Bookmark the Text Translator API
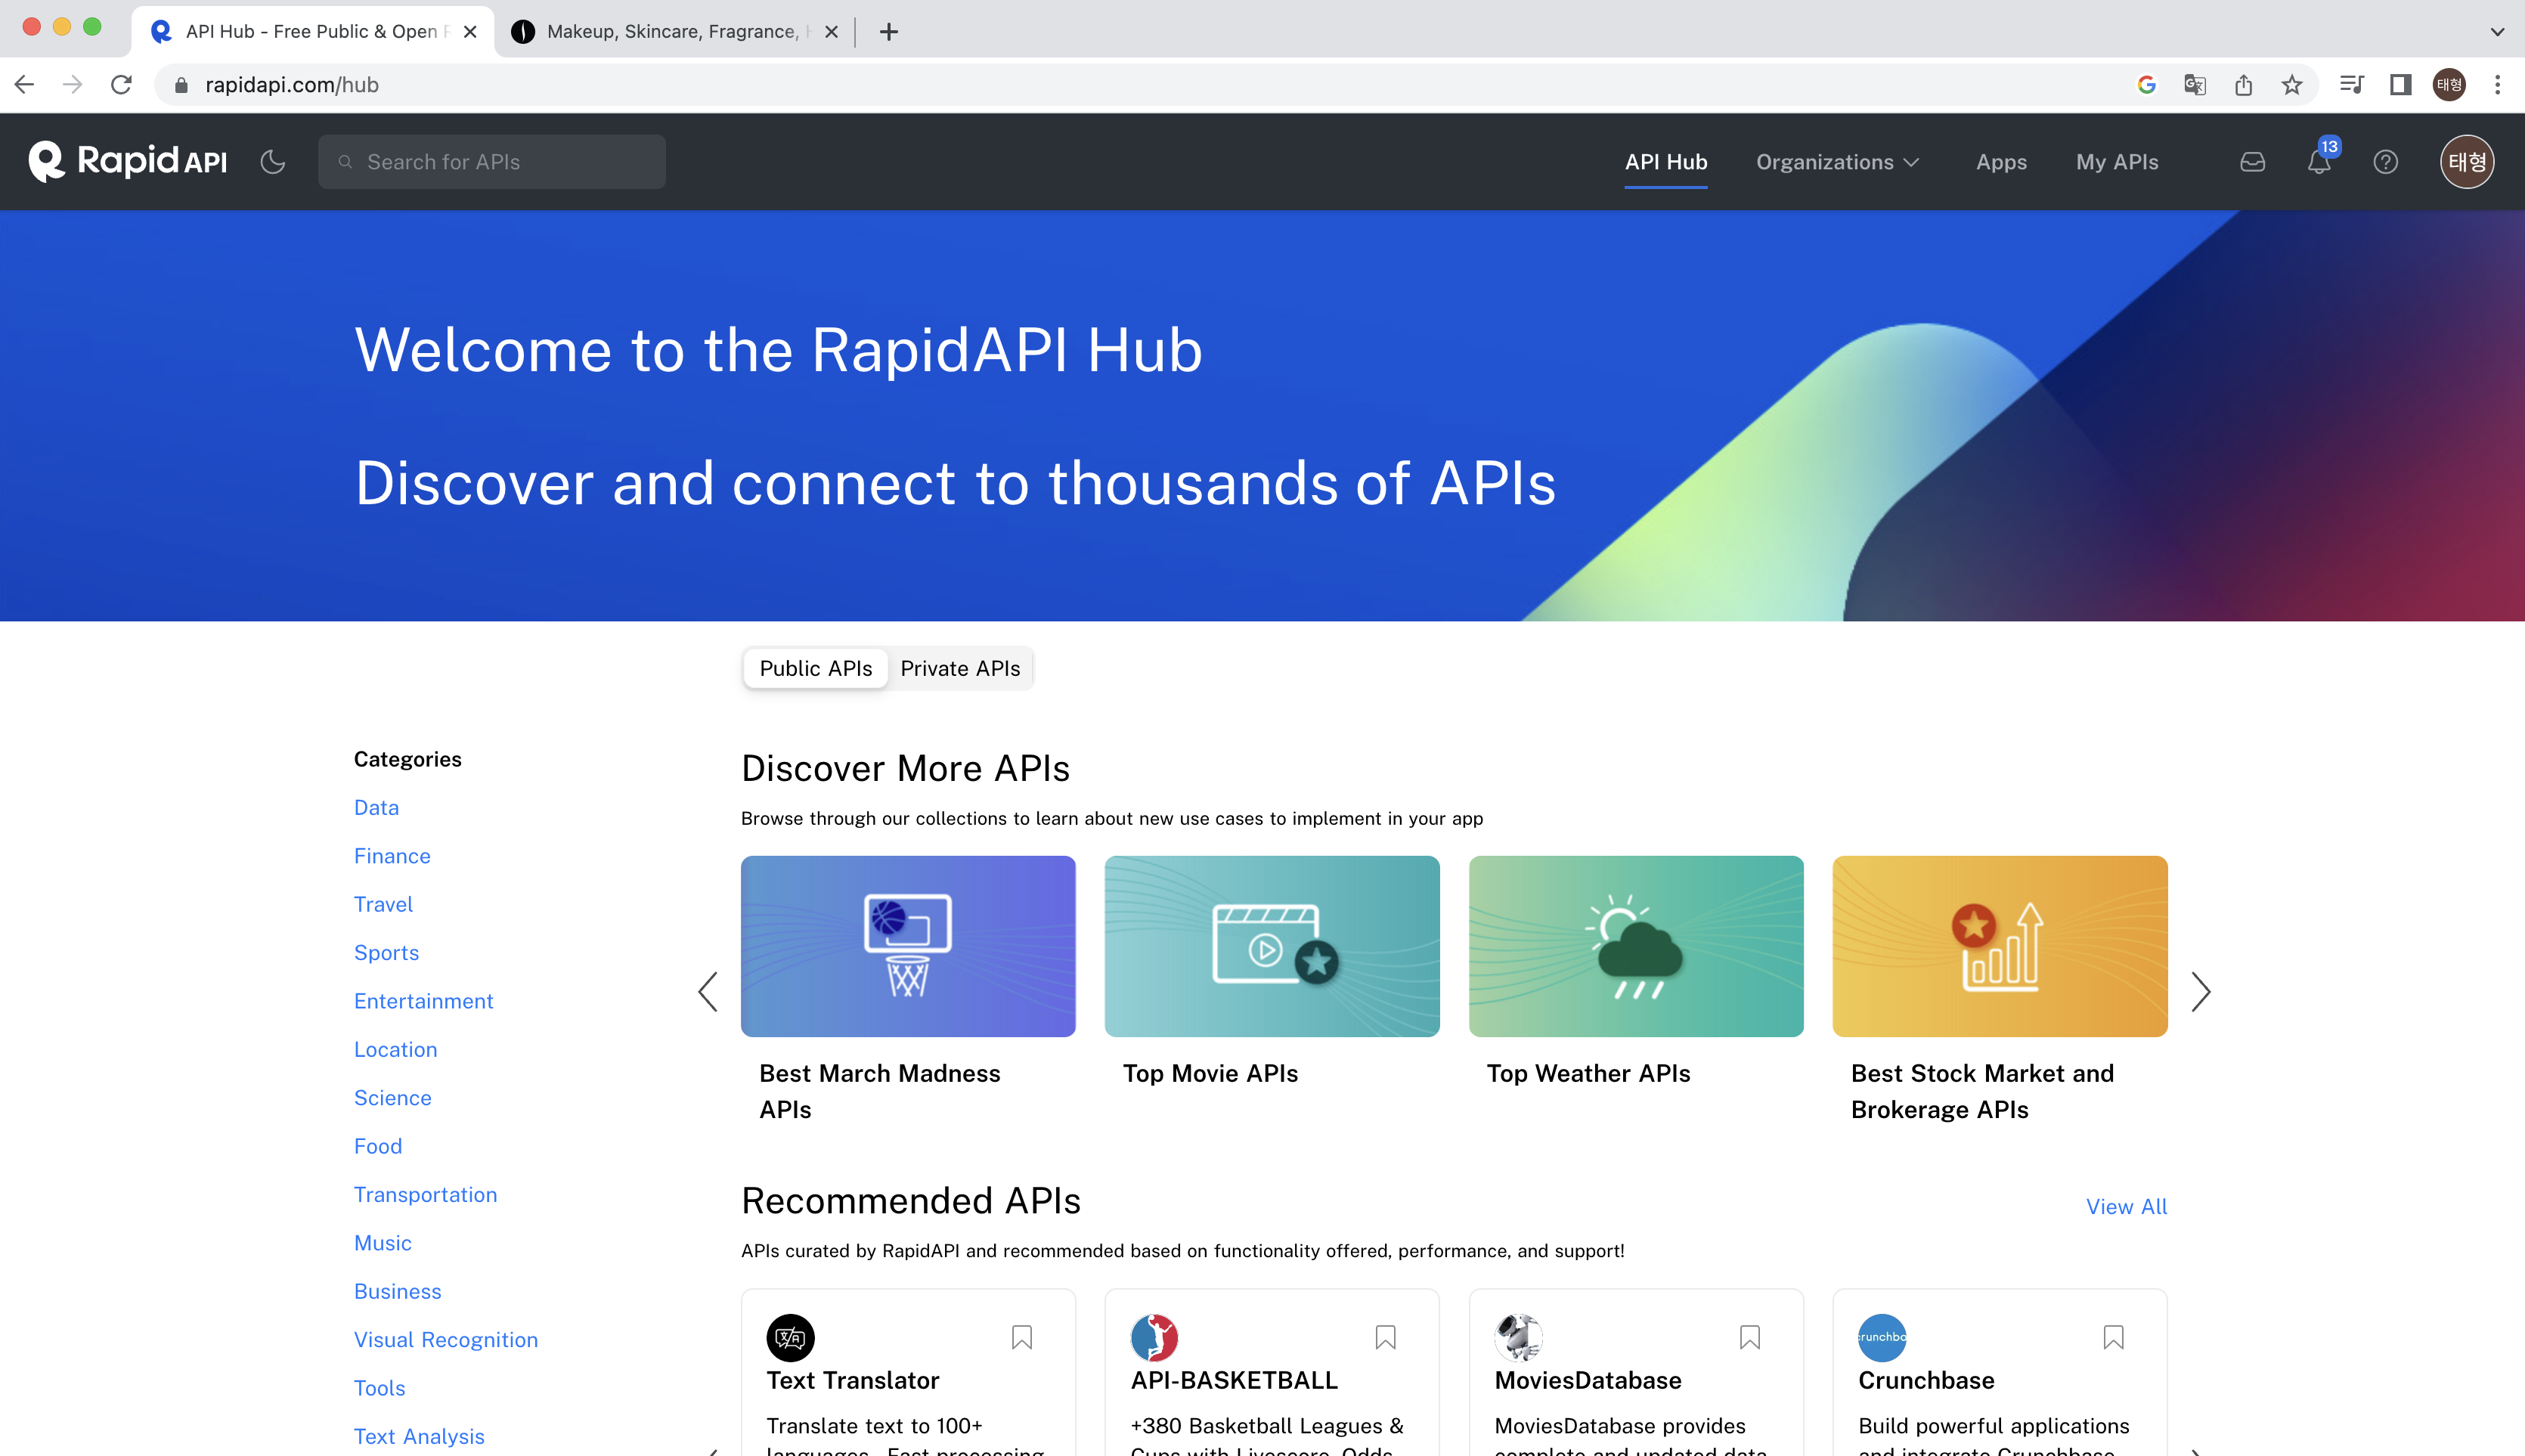 1021,1337
